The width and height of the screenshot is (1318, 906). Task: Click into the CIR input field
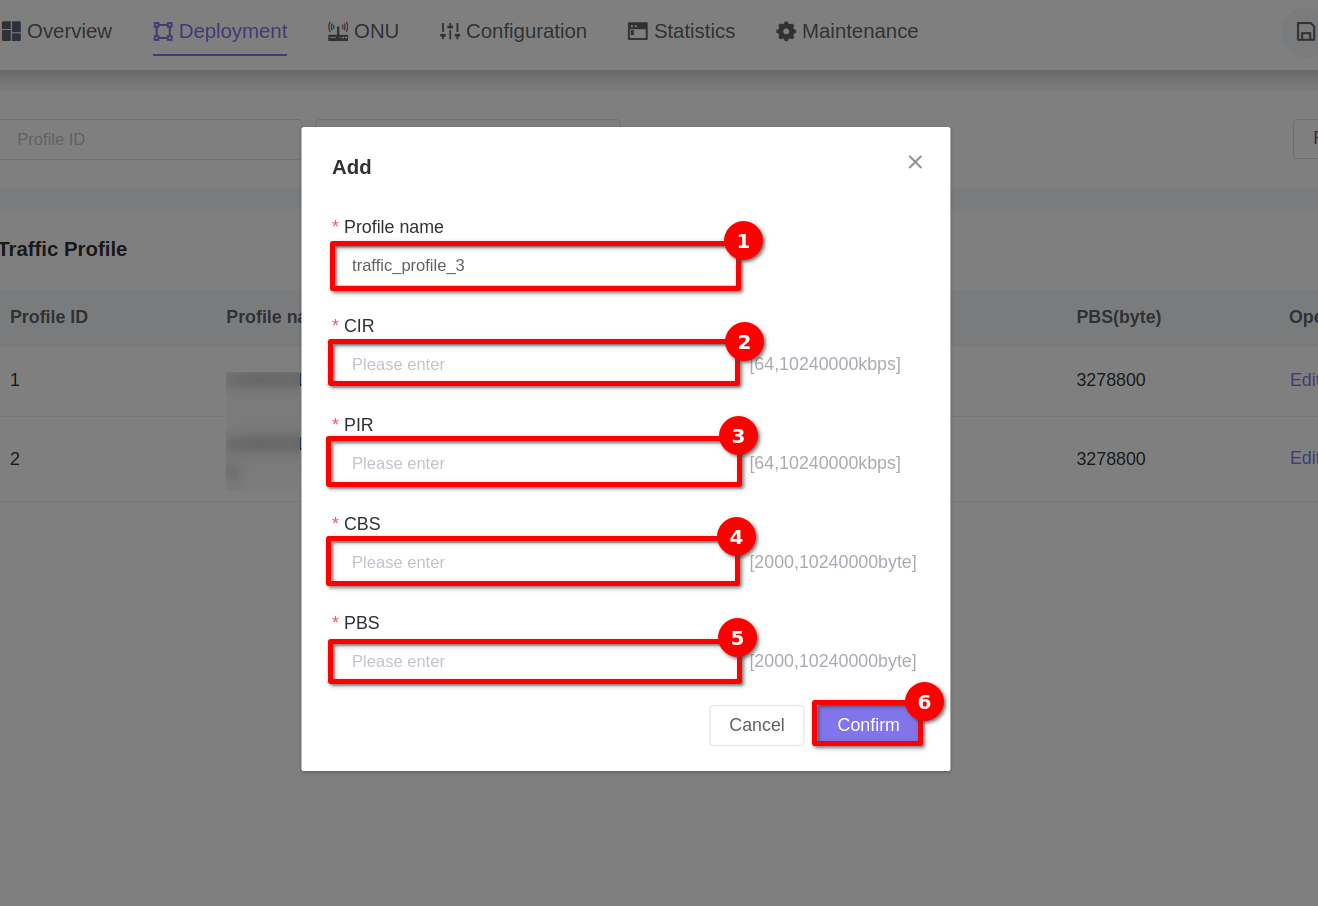(535, 364)
